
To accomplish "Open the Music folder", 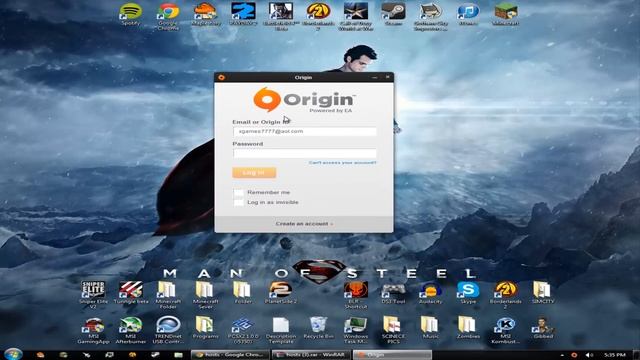I will point(431,328).
